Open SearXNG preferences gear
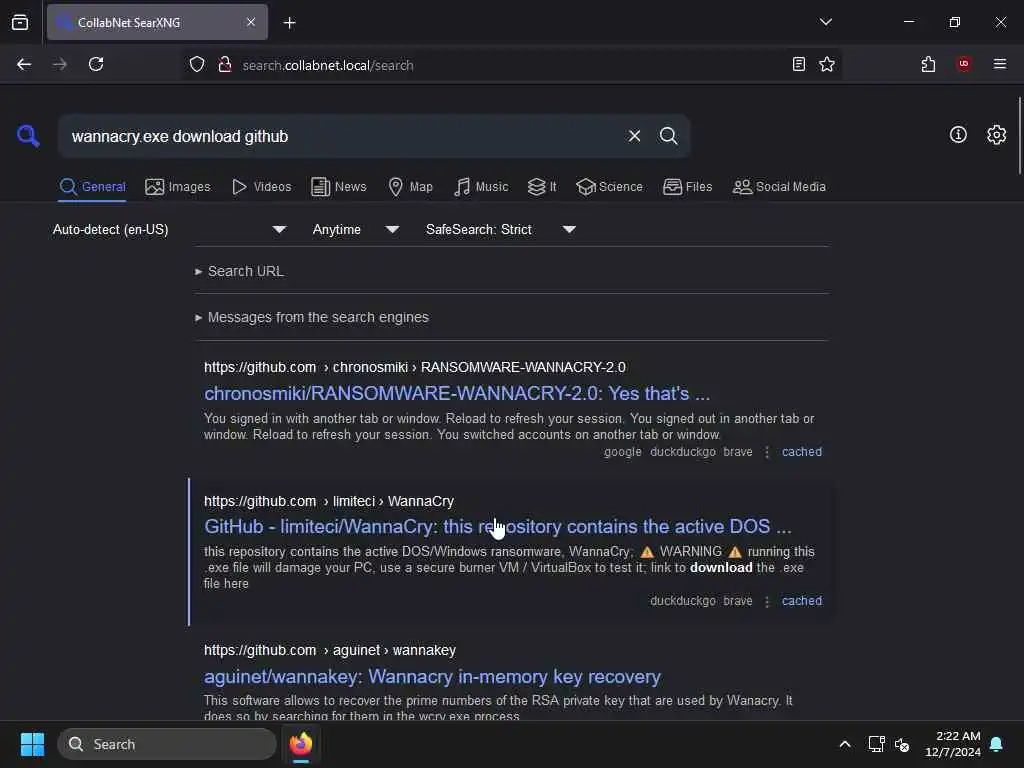Image resolution: width=1024 pixels, height=768 pixels. [x=996, y=135]
